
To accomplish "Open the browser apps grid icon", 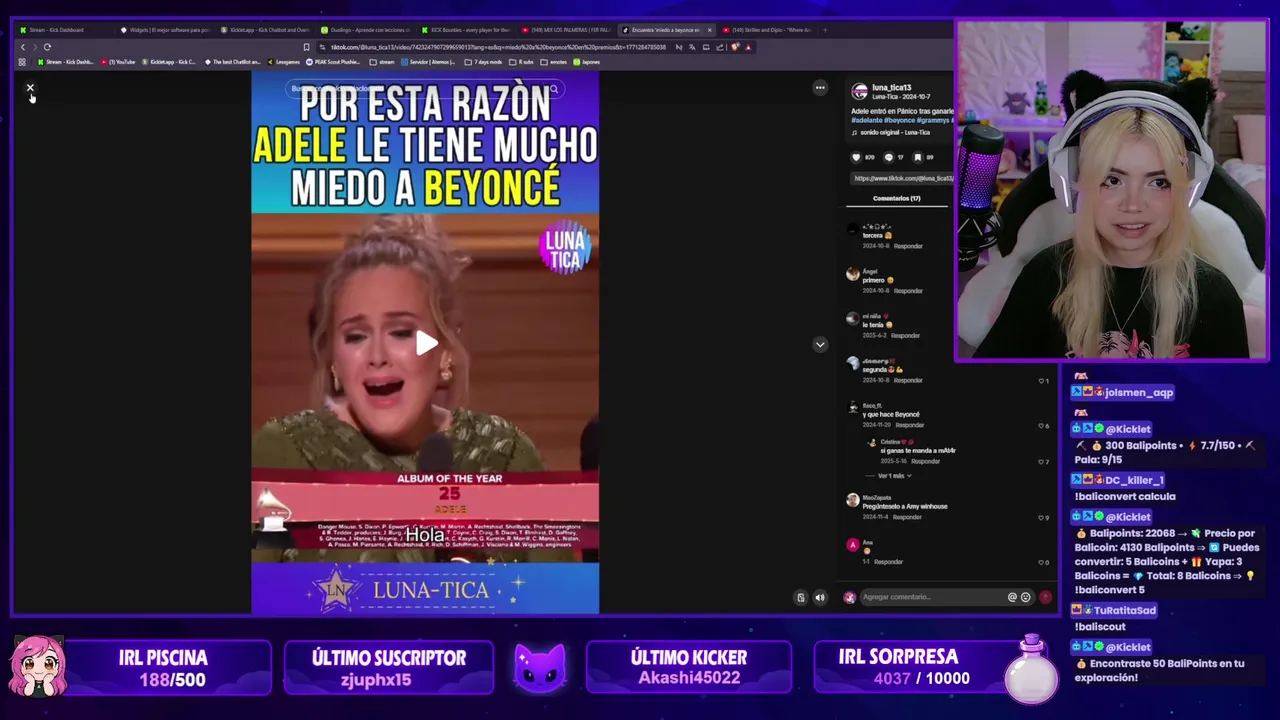I will pos(22,62).
